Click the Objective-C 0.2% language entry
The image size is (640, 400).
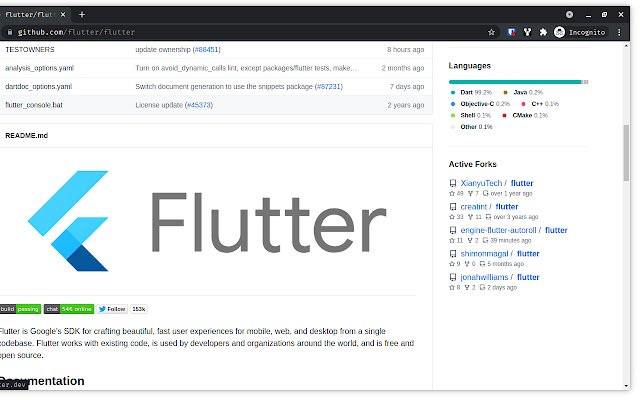coord(480,104)
